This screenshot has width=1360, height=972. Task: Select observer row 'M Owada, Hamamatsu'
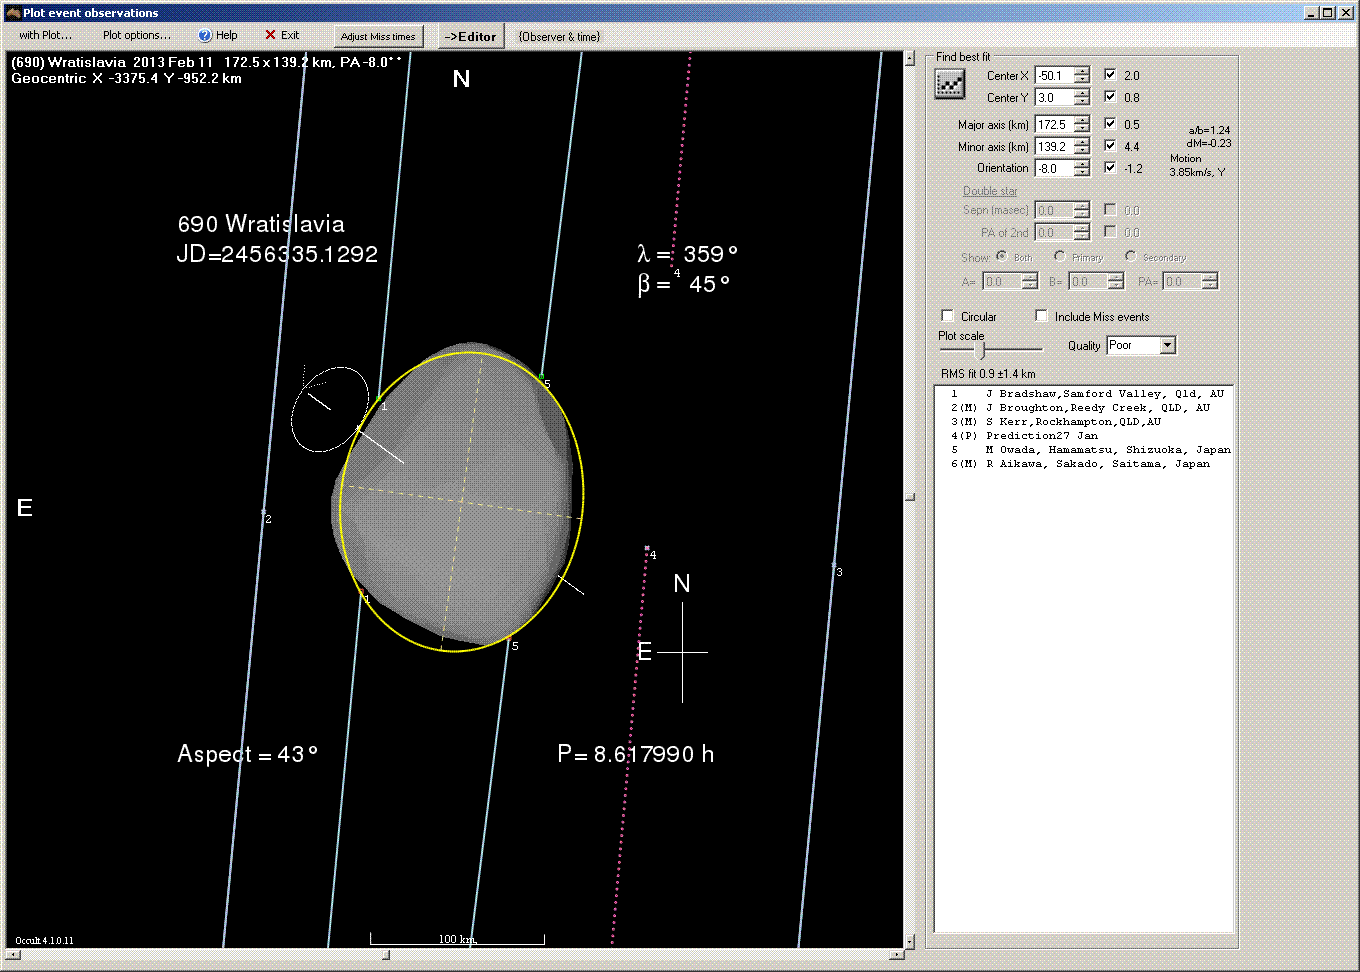(1084, 450)
